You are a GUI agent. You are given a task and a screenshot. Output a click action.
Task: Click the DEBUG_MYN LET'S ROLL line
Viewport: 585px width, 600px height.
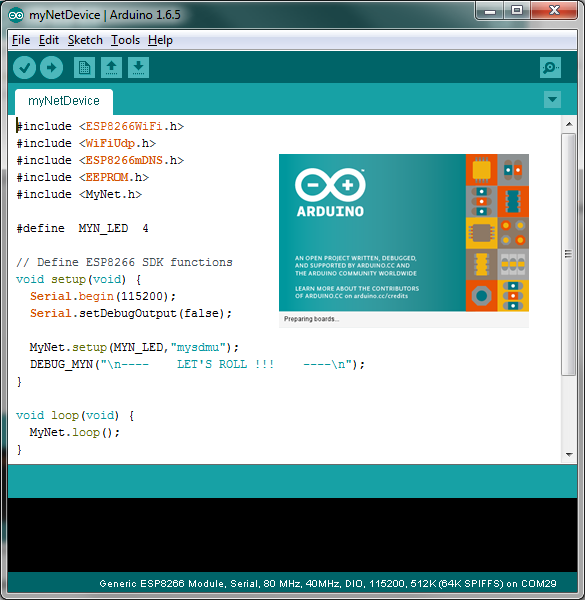(x=197, y=364)
